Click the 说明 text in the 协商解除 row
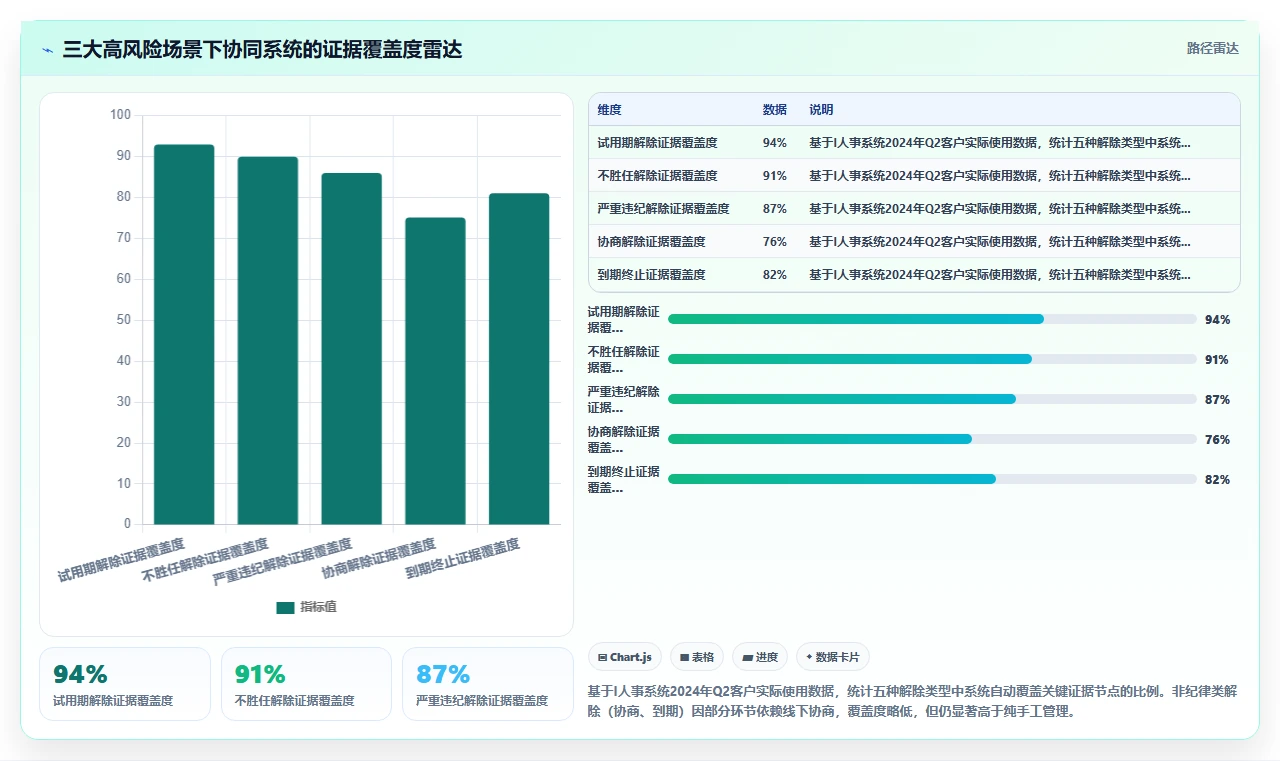1280x761 pixels. point(1000,242)
